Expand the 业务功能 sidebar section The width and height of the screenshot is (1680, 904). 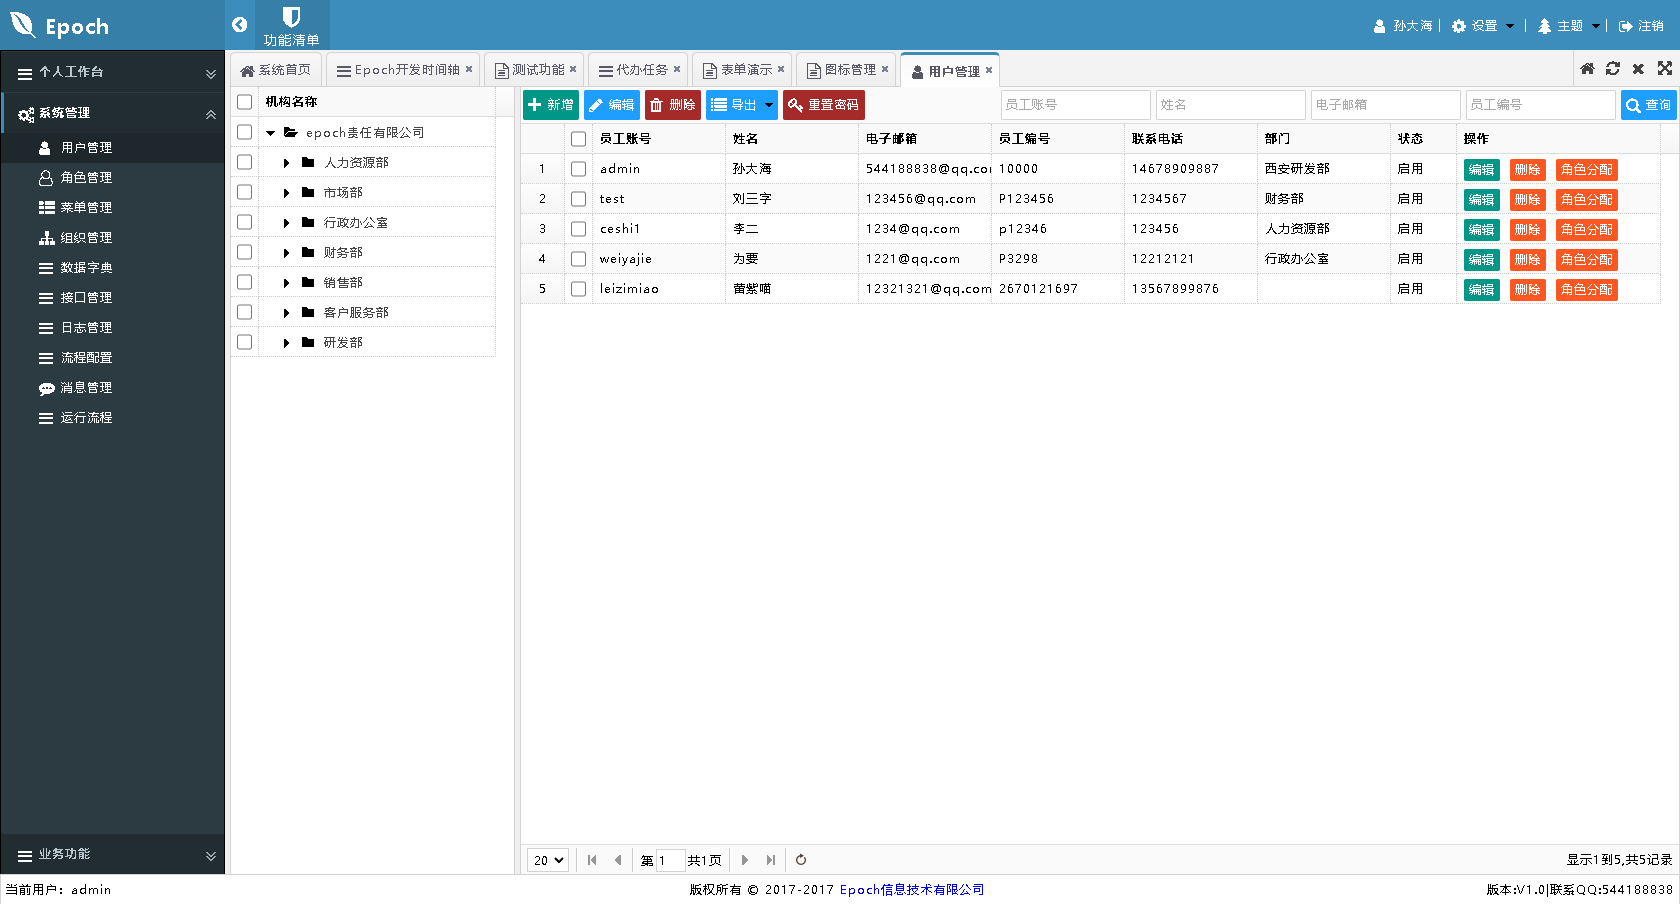coord(113,855)
